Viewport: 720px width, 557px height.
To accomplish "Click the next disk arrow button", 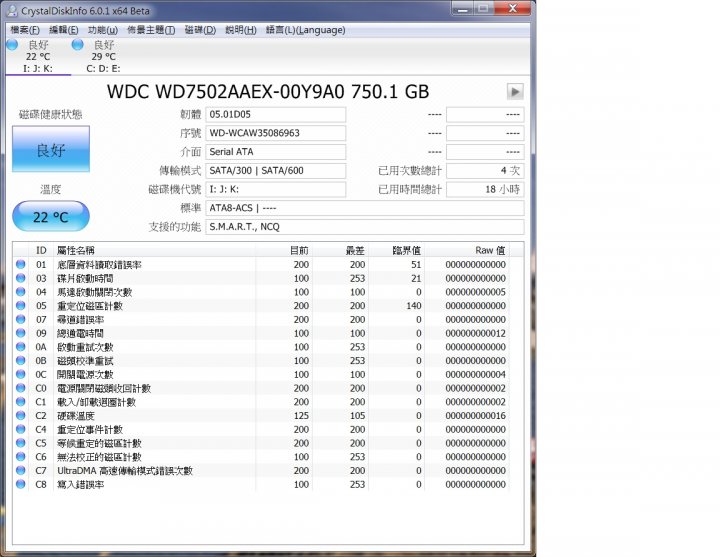I will point(515,91).
